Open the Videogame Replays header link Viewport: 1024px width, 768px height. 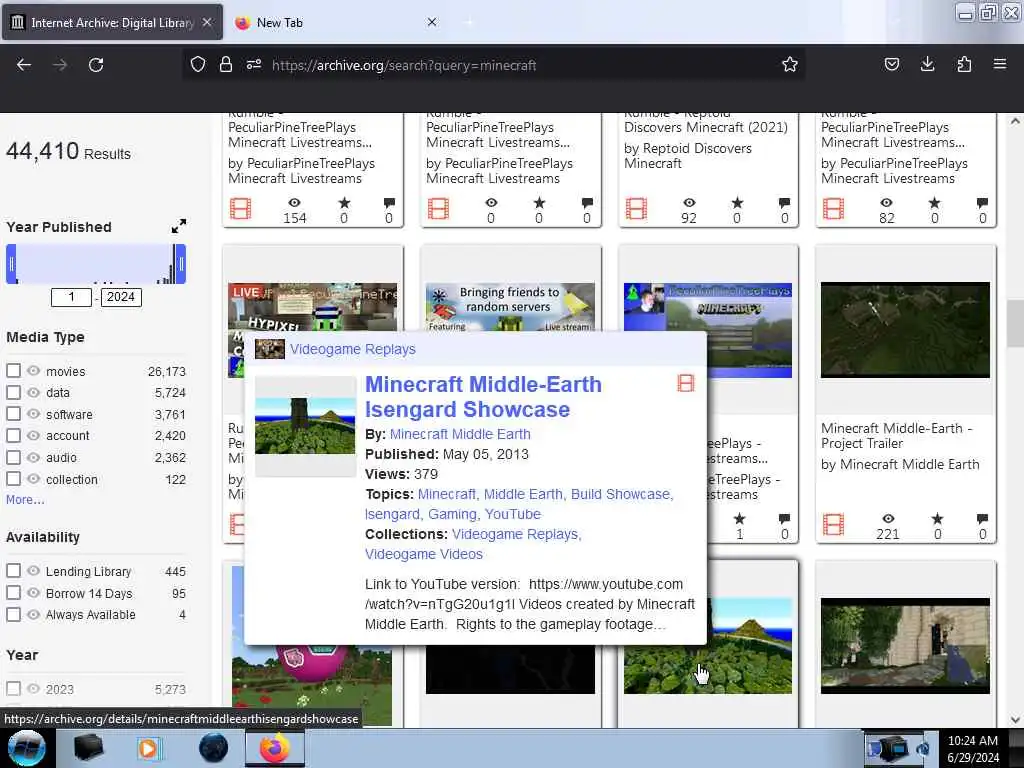click(x=353, y=349)
